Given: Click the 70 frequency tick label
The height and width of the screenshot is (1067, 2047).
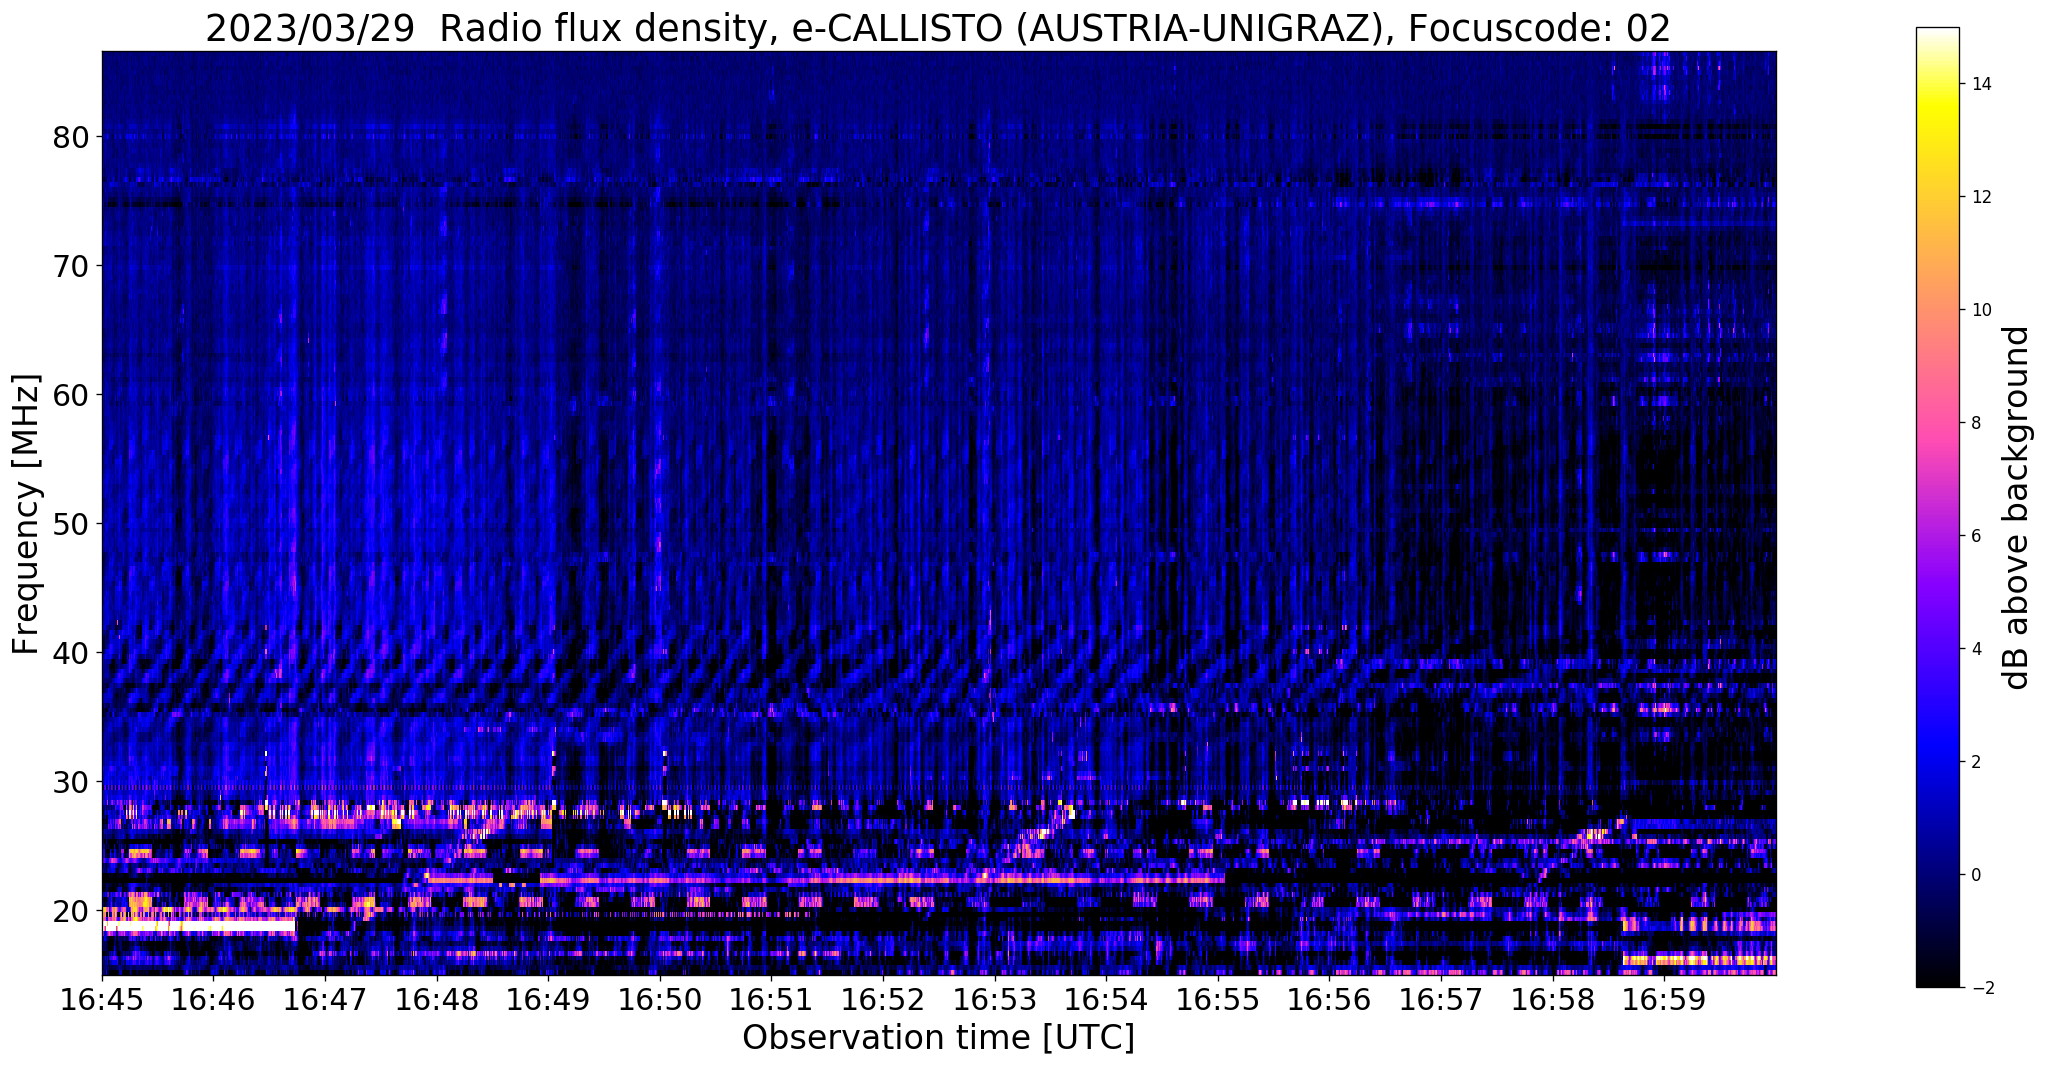Looking at the screenshot, I should point(70,266).
